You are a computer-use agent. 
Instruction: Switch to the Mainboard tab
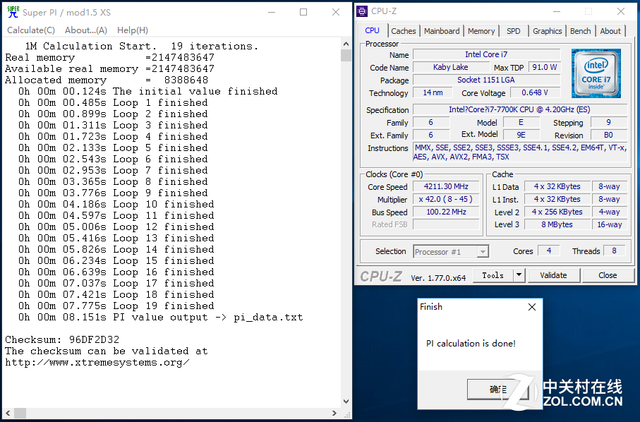click(441, 31)
